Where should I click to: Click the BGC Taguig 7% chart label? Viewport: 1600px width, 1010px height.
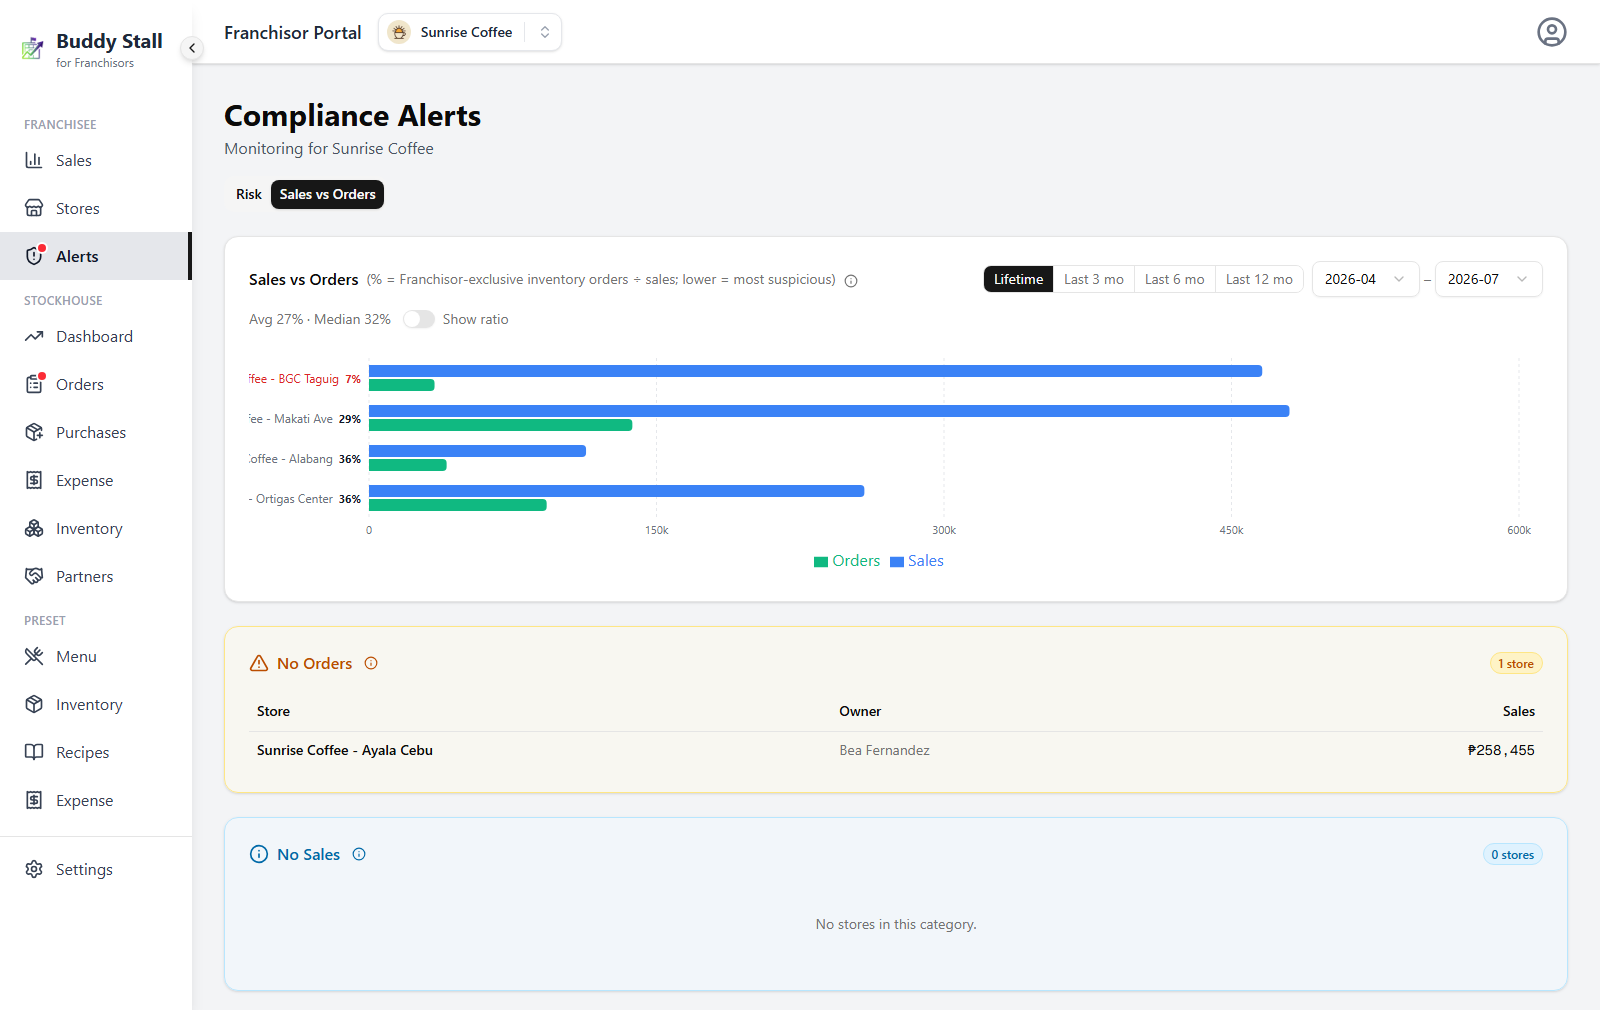pos(305,379)
